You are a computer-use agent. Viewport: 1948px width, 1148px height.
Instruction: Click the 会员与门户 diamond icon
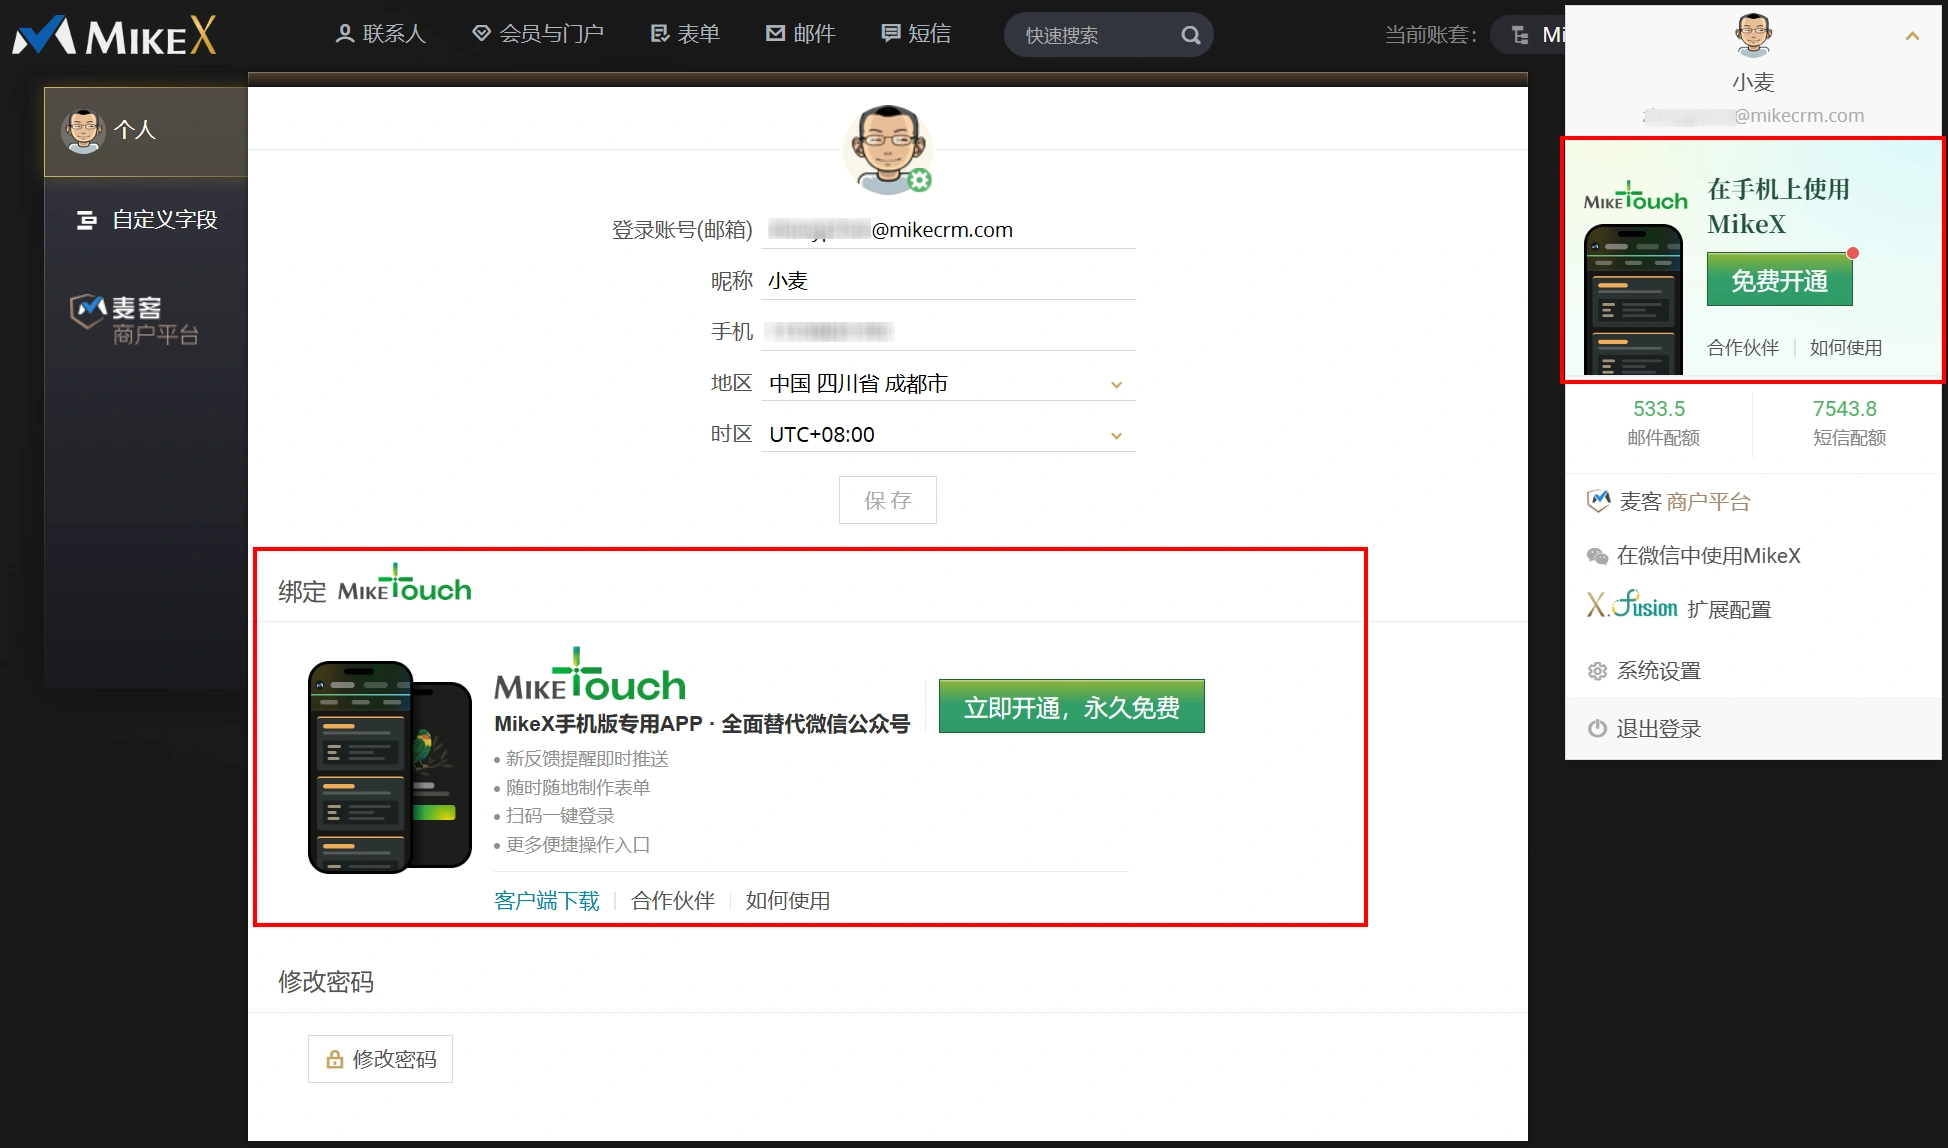point(481,34)
